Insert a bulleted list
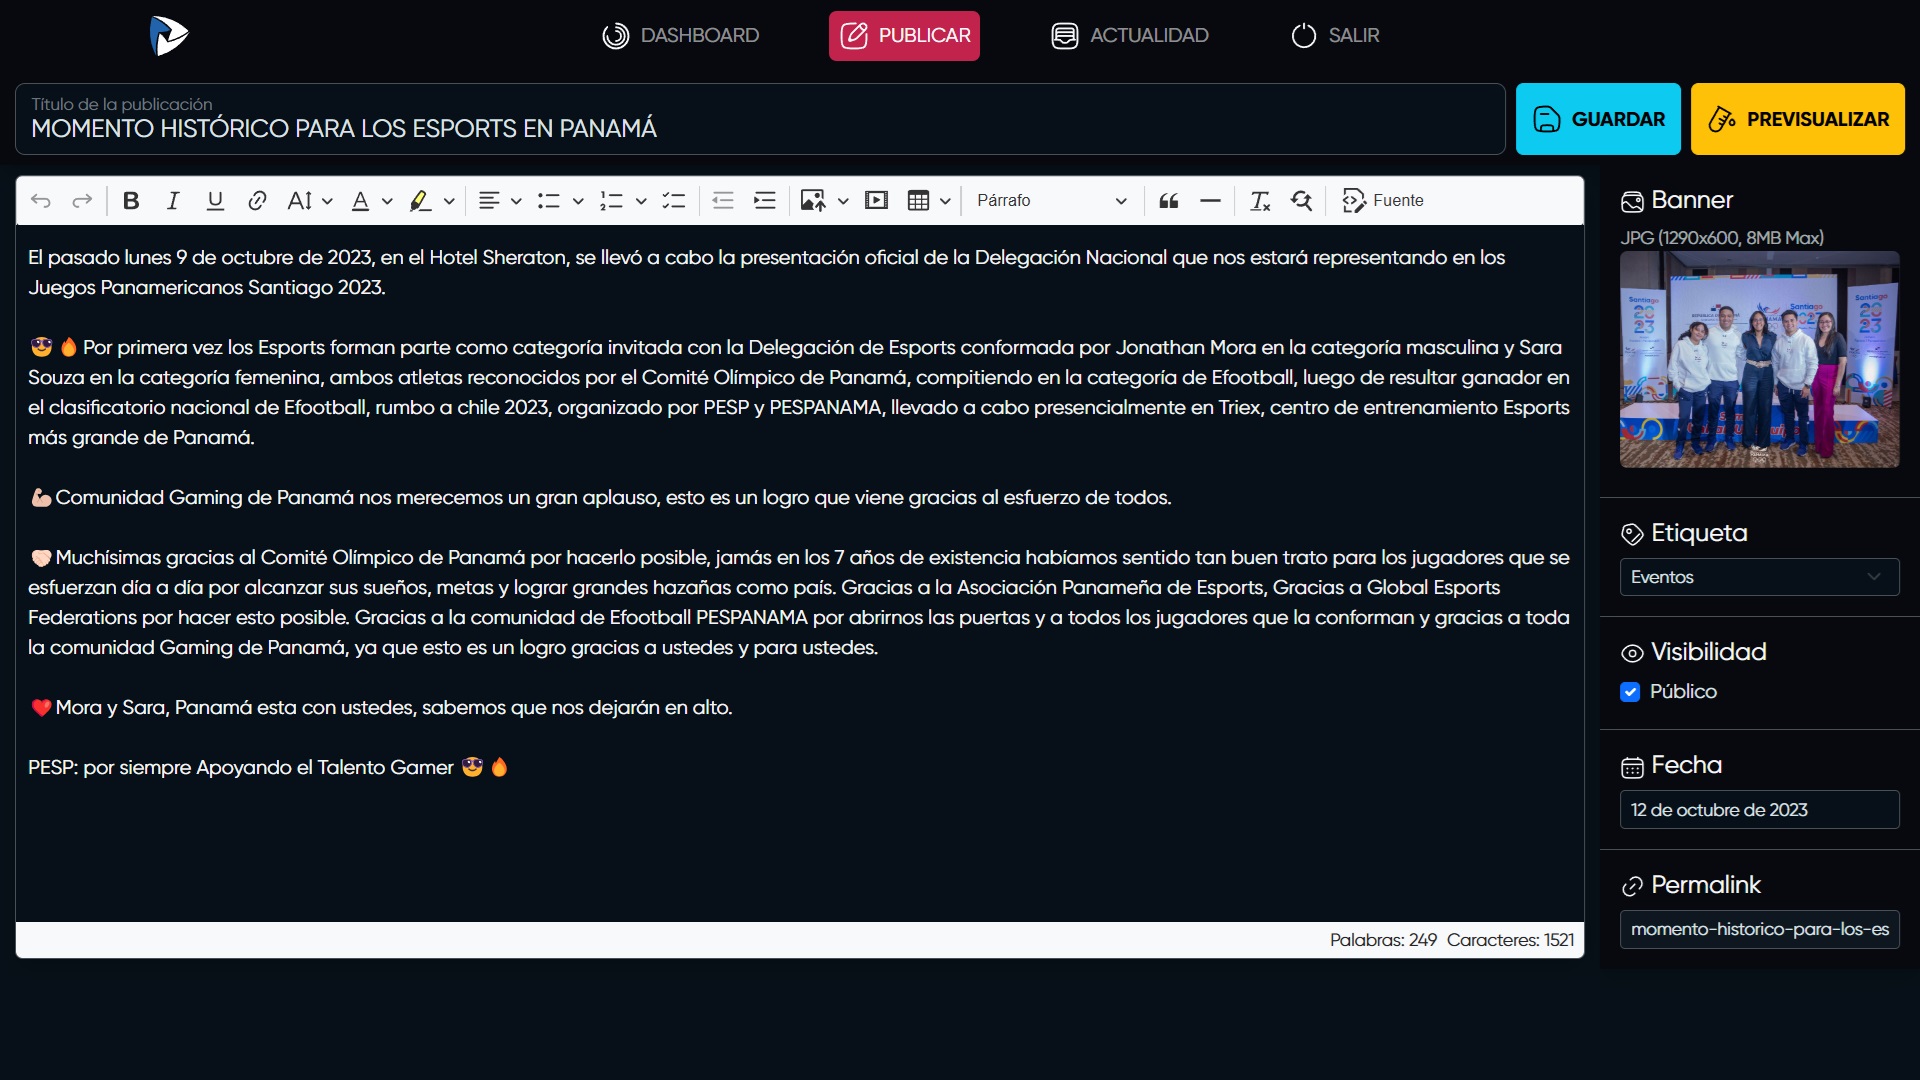This screenshot has width=1920, height=1080. tap(549, 201)
